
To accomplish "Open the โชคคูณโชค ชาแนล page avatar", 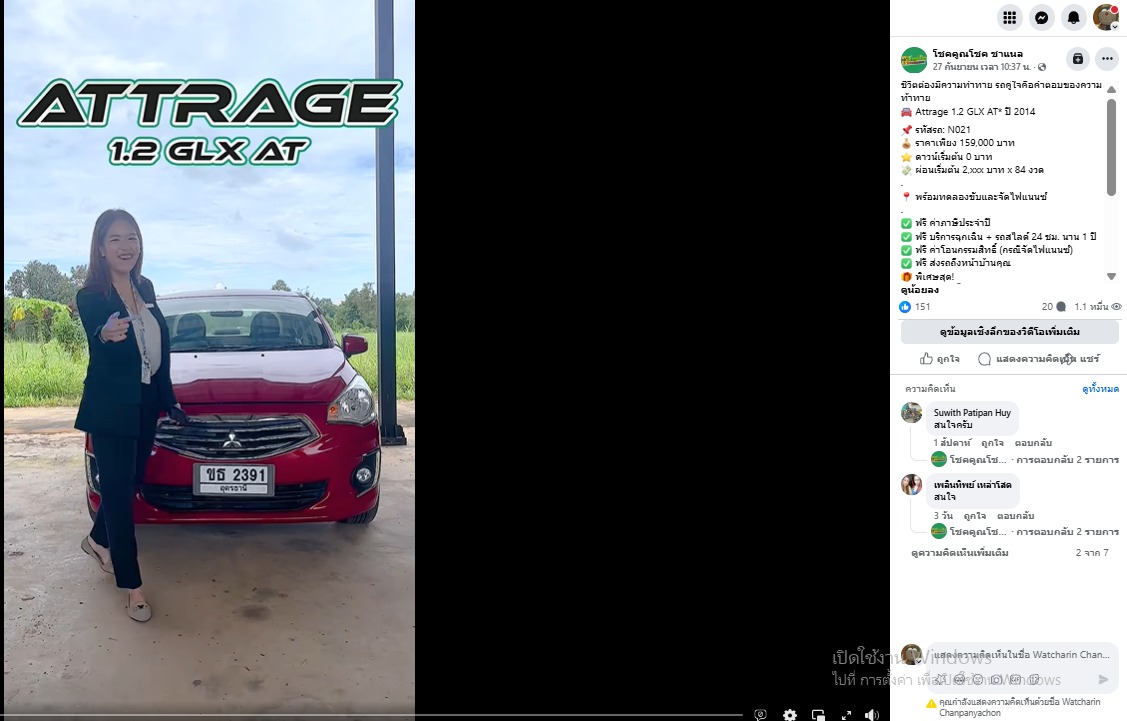I will click(x=914, y=60).
